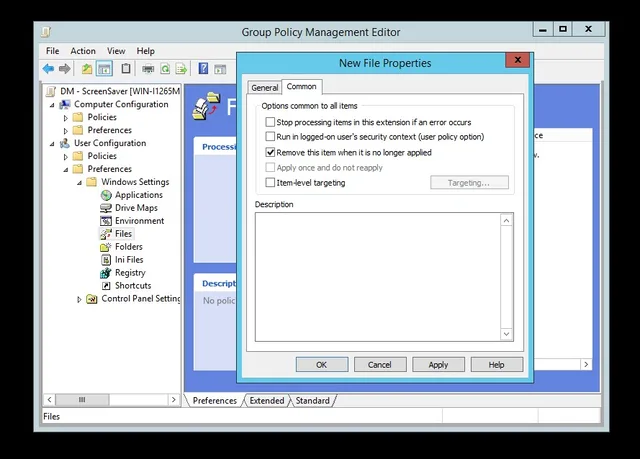Screen dimensions: 640x459
Task: Switch to the Standard bottom tab
Action: [313, 401]
